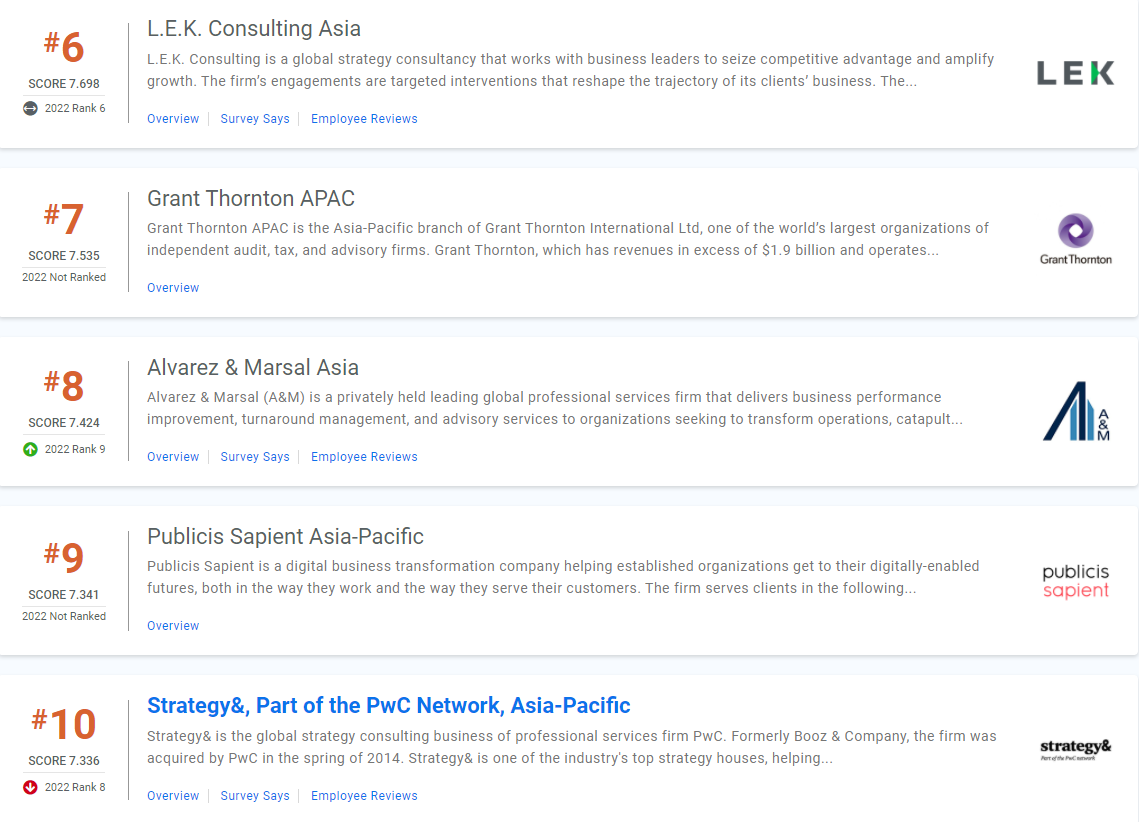Select the #9 rank number

[64, 557]
